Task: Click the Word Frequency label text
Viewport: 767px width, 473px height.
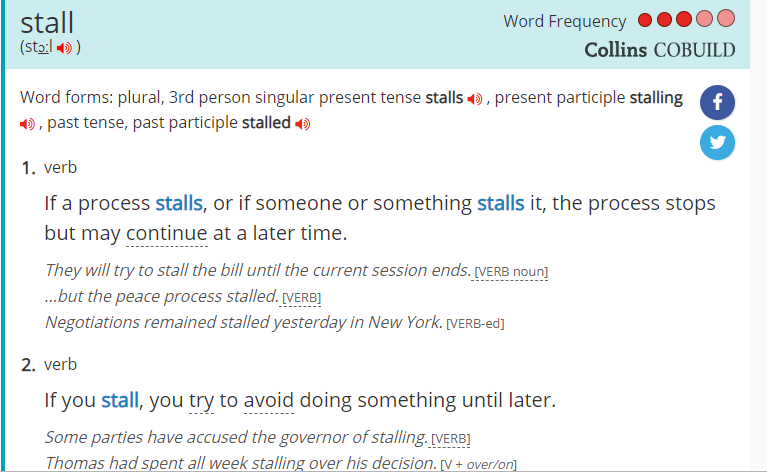Action: click(564, 21)
